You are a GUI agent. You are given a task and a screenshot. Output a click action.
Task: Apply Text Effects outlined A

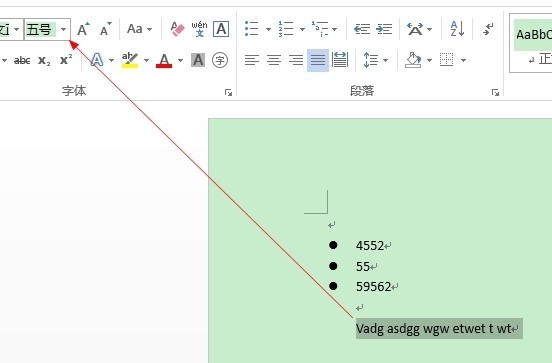[97, 60]
